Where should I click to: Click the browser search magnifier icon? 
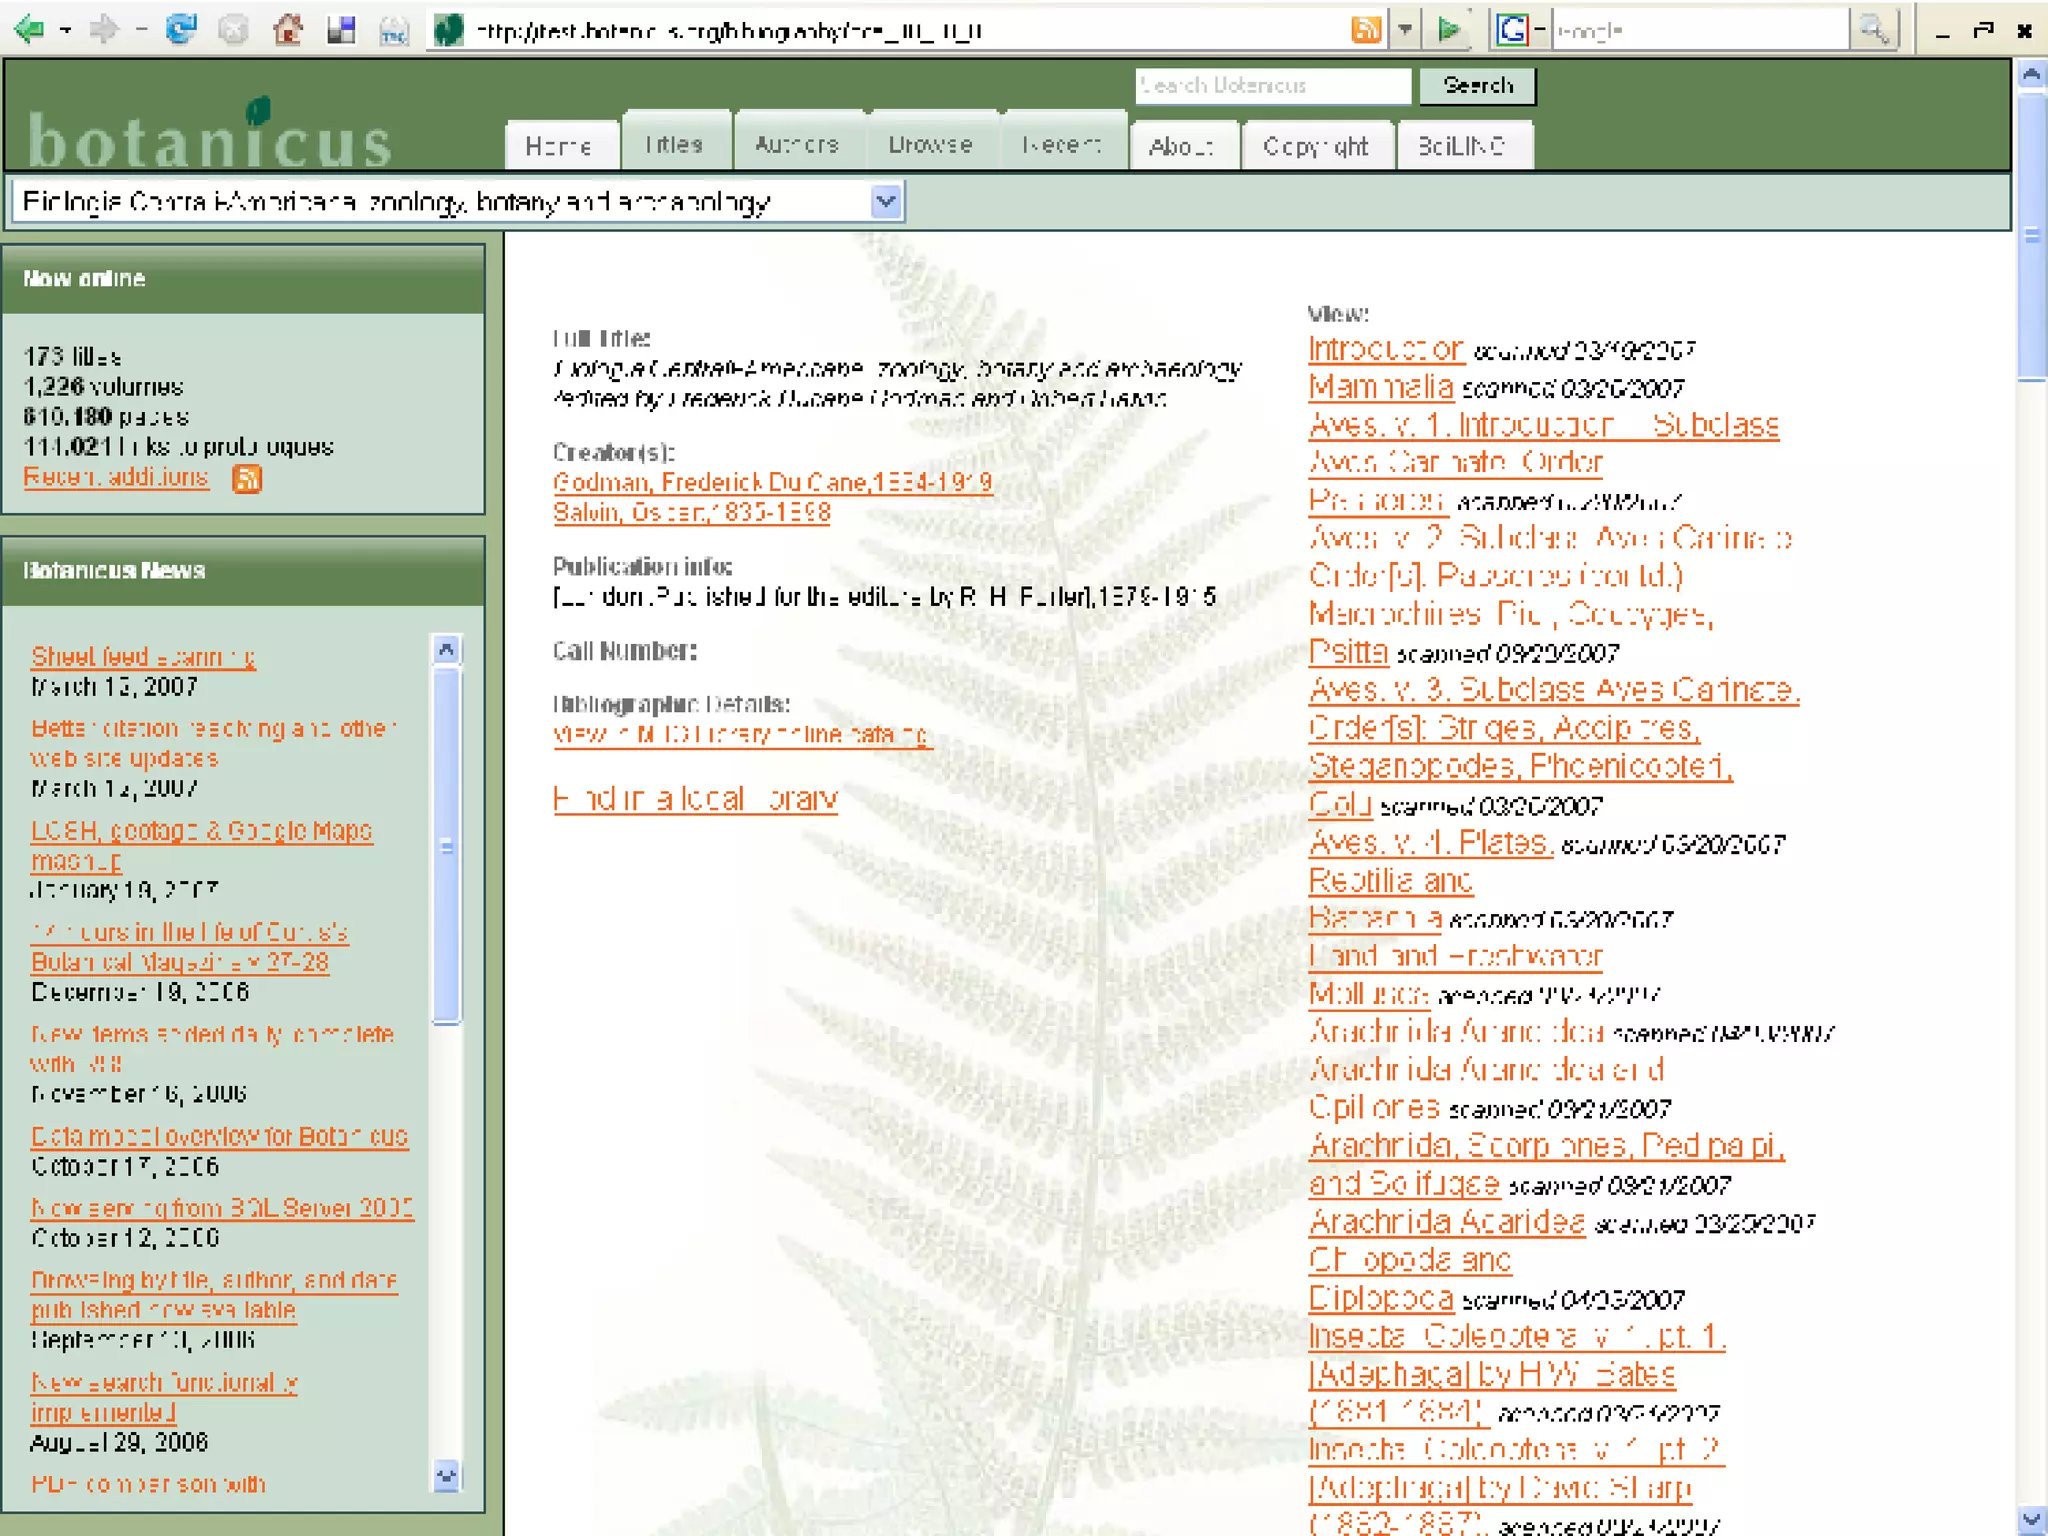[1873, 30]
